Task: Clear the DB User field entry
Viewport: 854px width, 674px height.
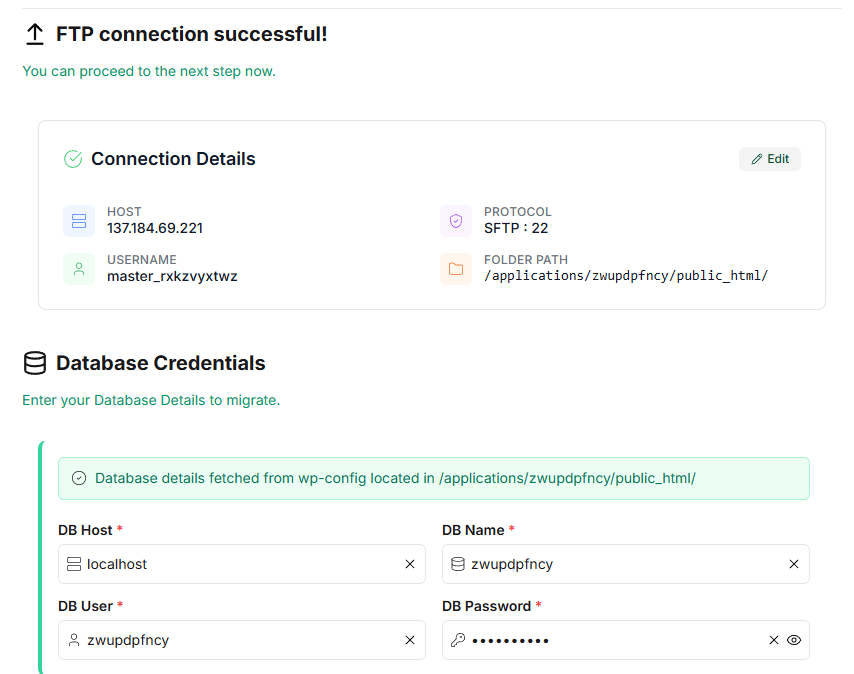Action: [x=409, y=639]
